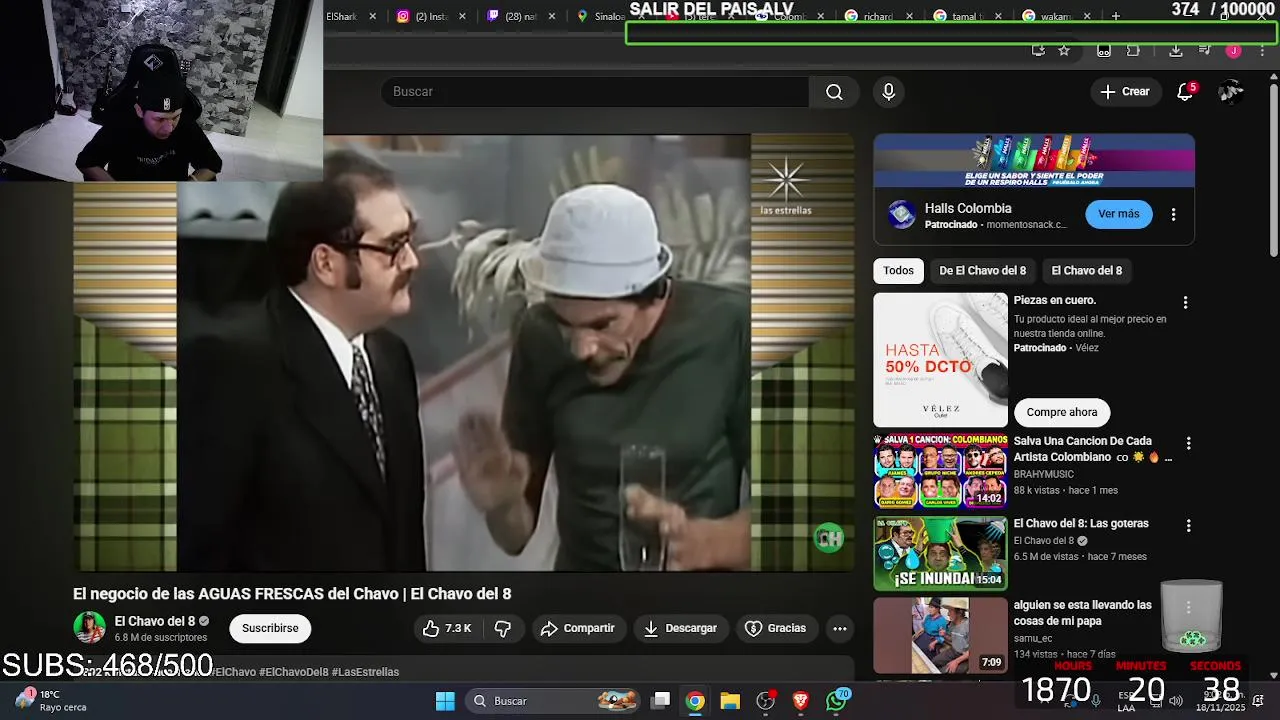
Task: Open Task View on taskbar
Action: (x=661, y=701)
